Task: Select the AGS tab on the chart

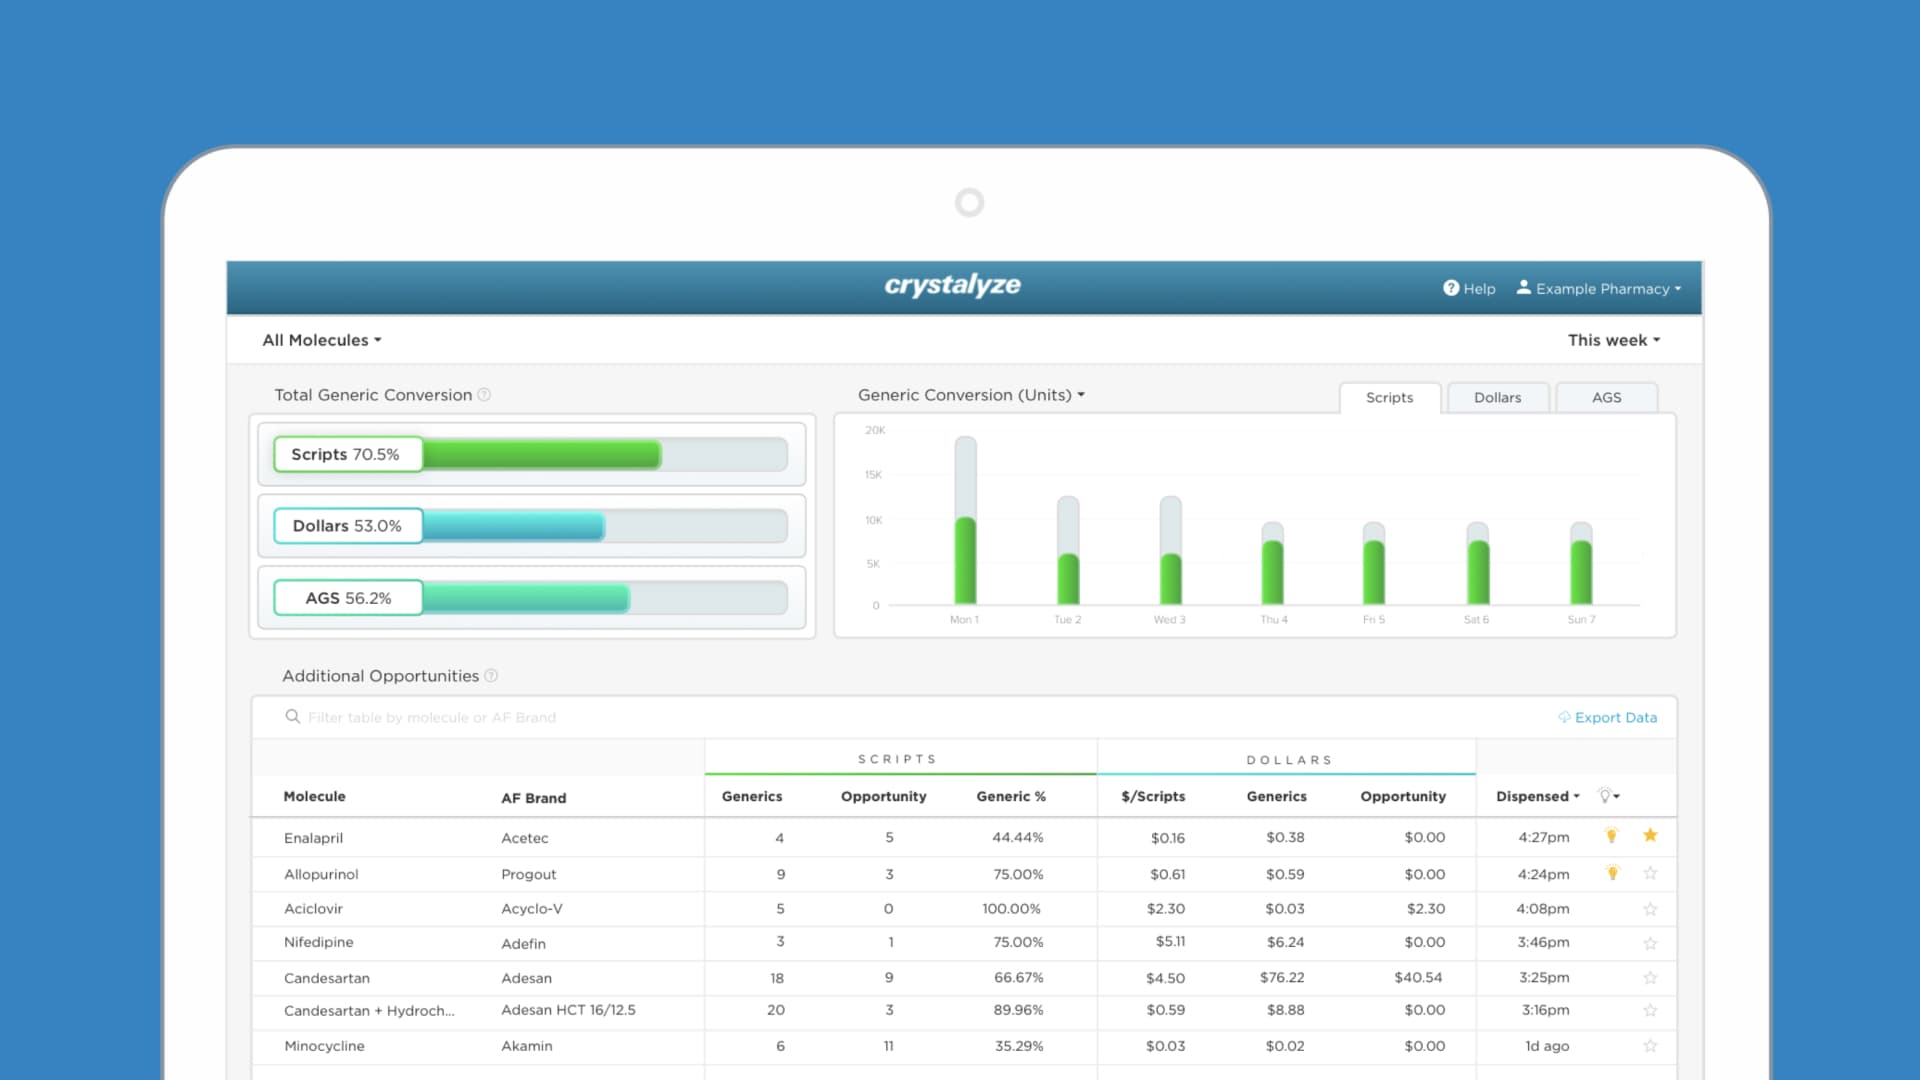Action: pos(1606,397)
